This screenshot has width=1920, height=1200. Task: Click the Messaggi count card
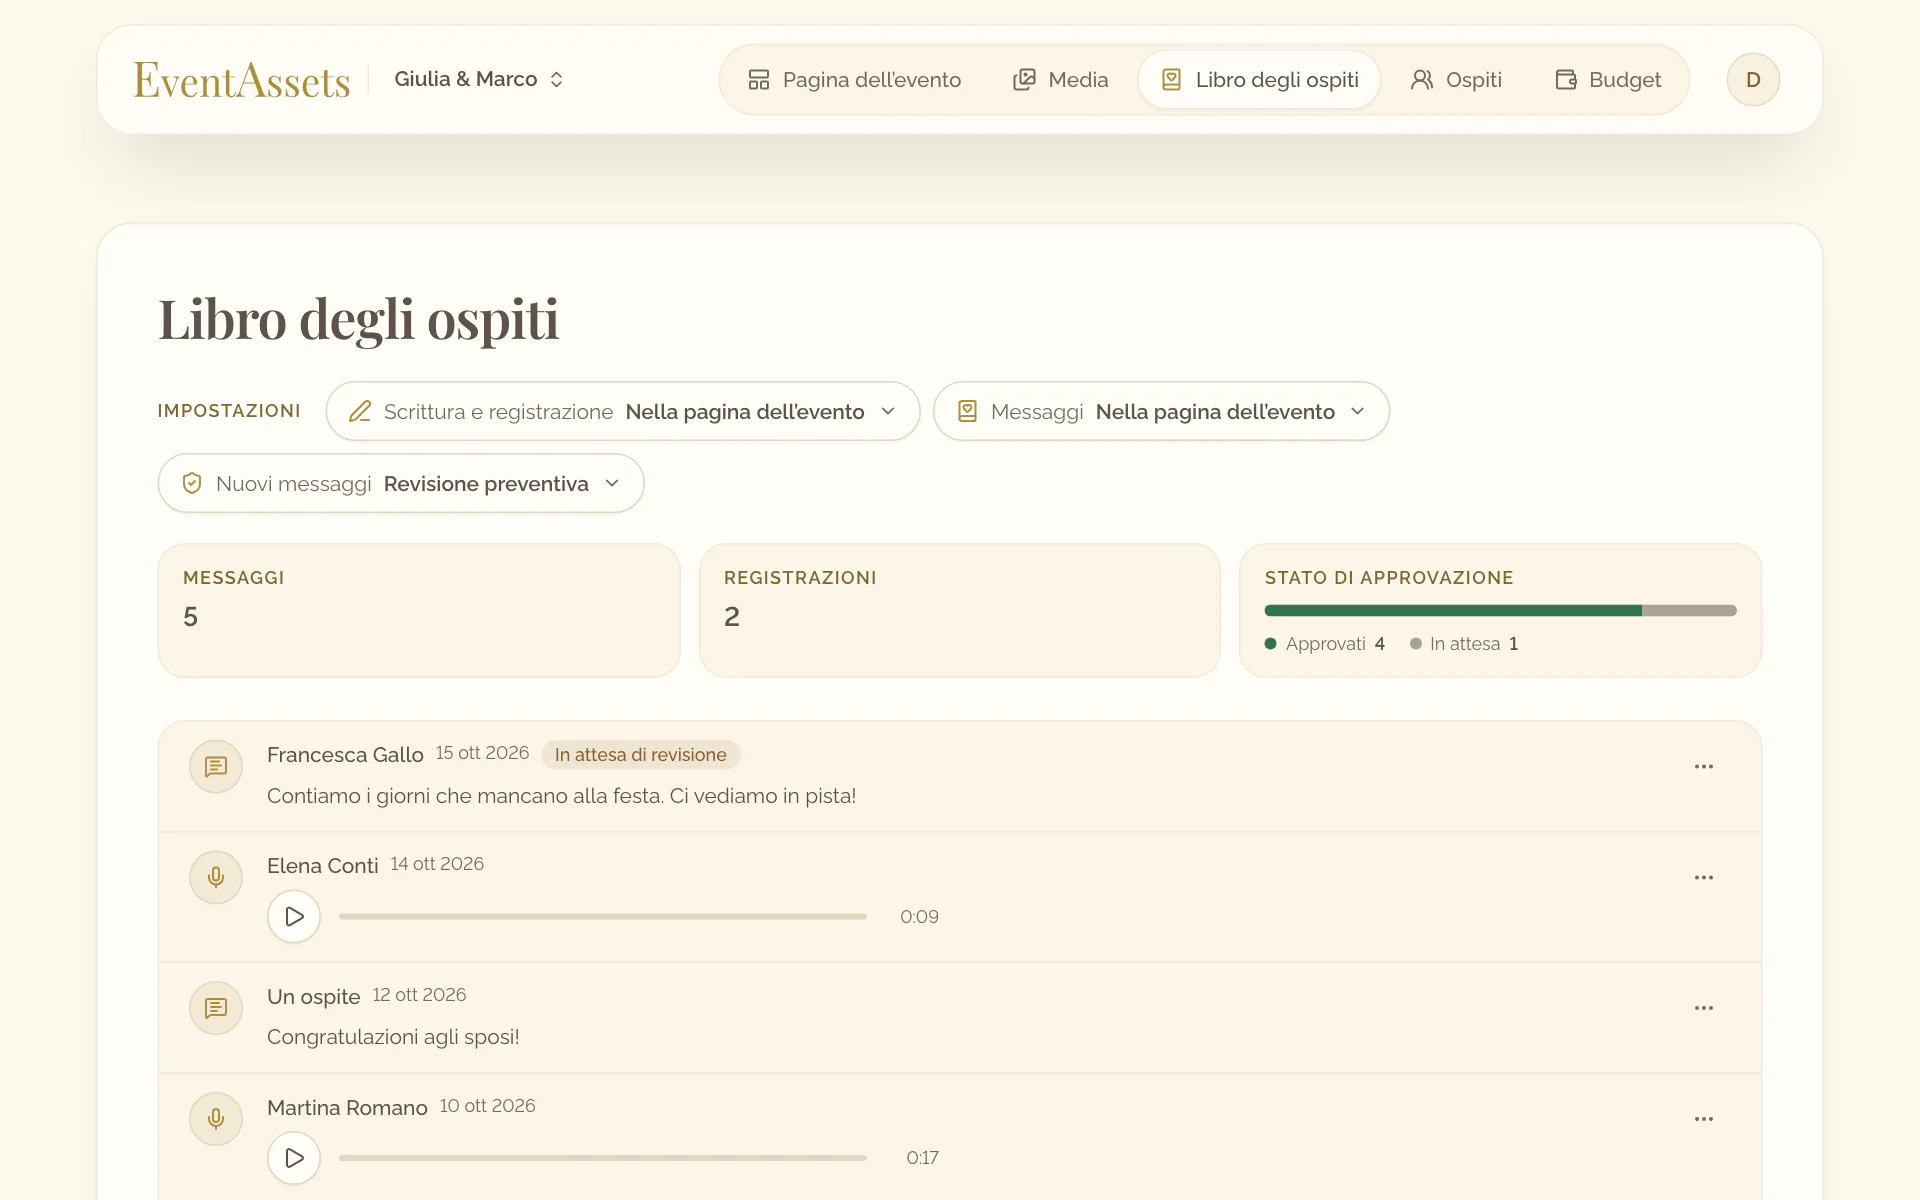point(419,610)
